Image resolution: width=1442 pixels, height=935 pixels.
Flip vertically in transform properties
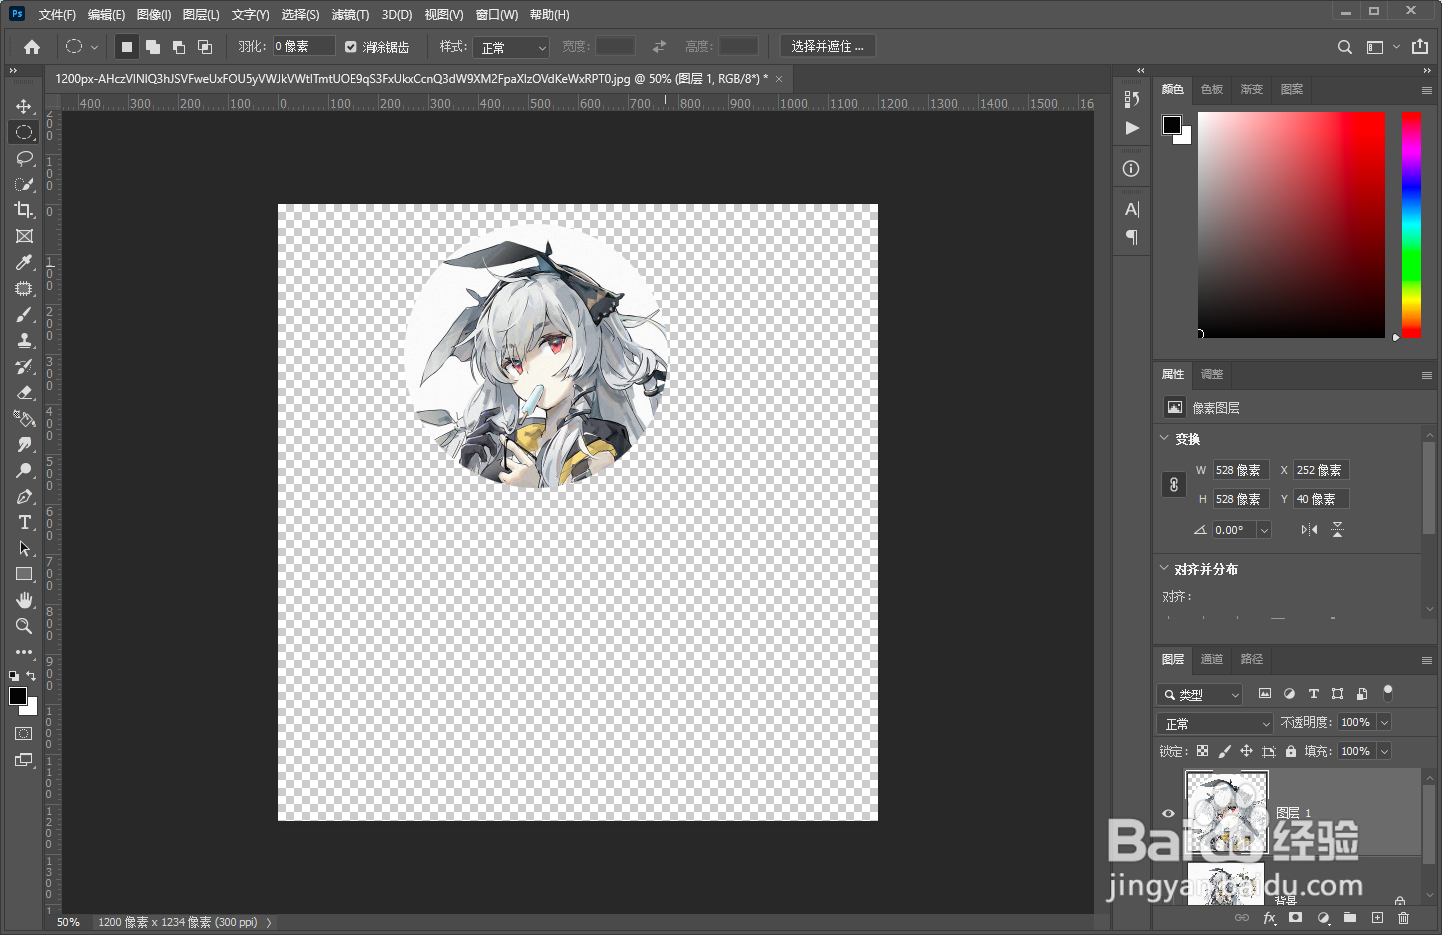[x=1337, y=530]
